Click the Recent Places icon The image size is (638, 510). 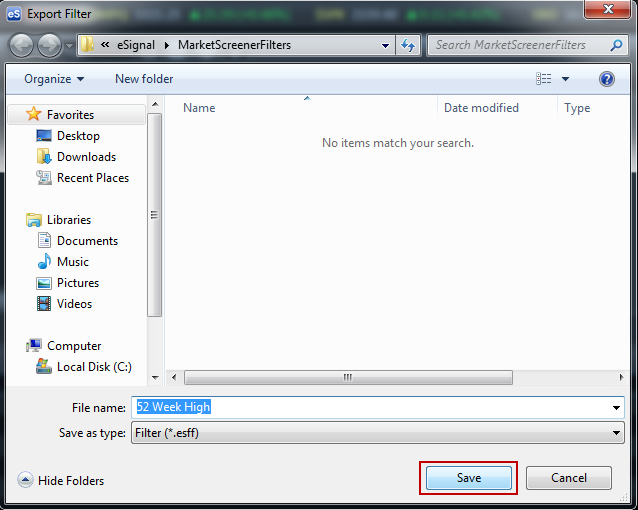click(44, 177)
